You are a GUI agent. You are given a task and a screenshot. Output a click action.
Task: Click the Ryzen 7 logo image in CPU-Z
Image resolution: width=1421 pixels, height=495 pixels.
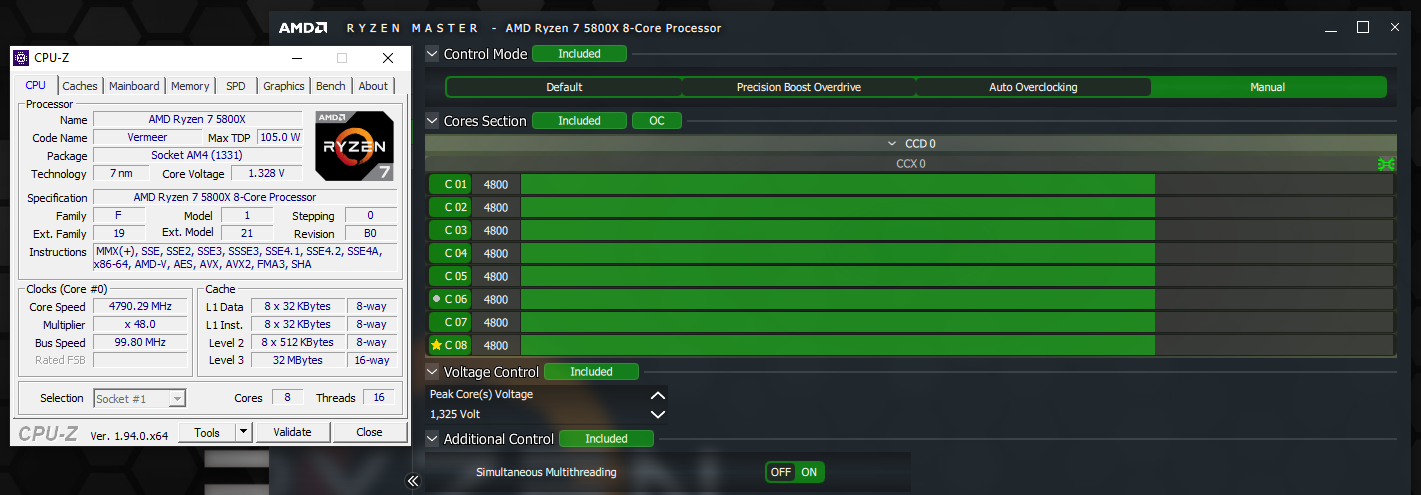(355, 145)
